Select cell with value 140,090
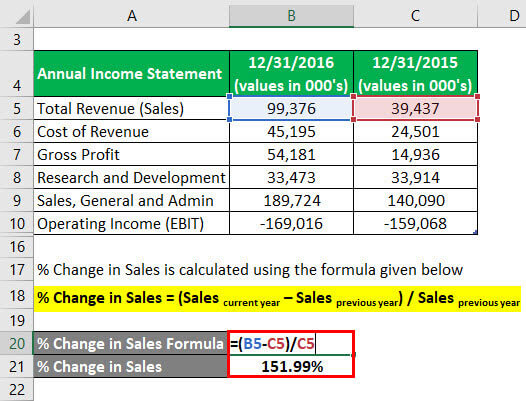This screenshot has height=401, width=526. 415,201
